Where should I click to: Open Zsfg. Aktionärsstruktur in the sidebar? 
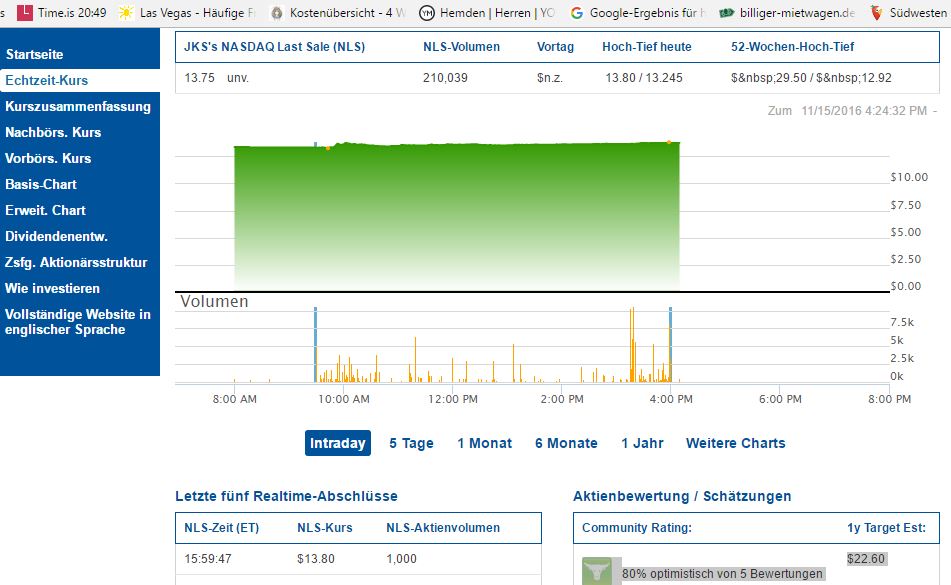pos(76,262)
